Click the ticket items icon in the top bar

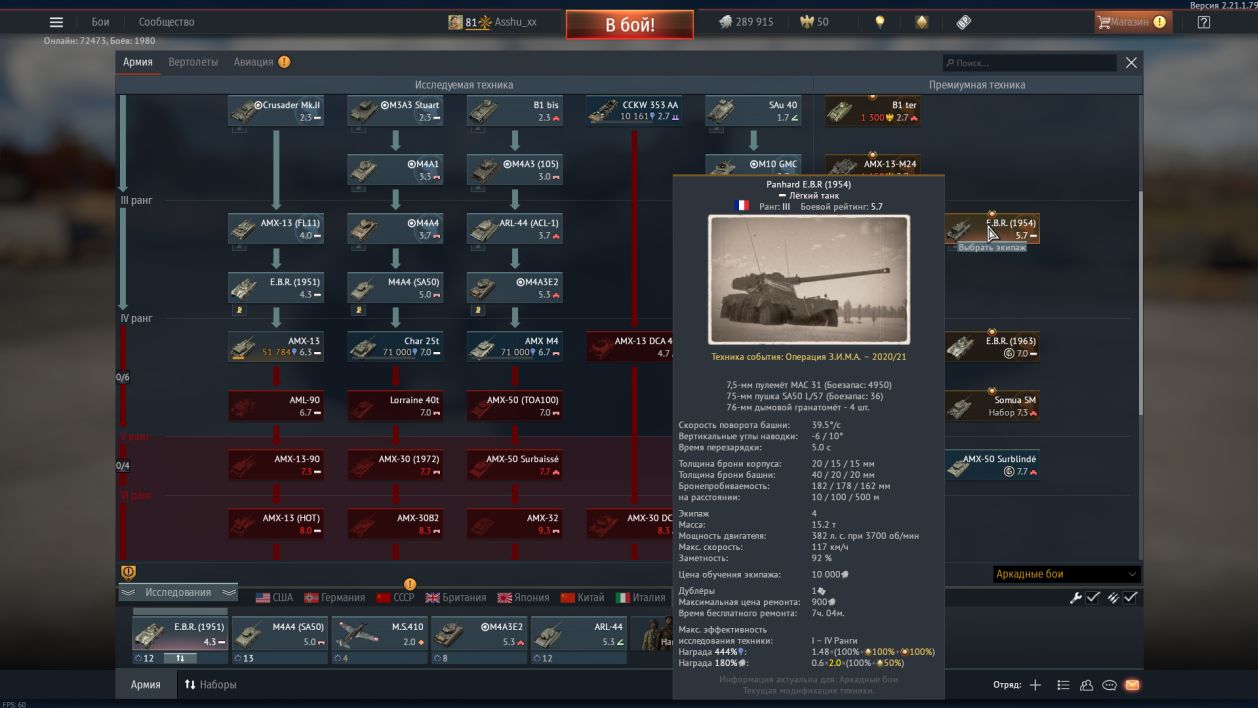[963, 22]
